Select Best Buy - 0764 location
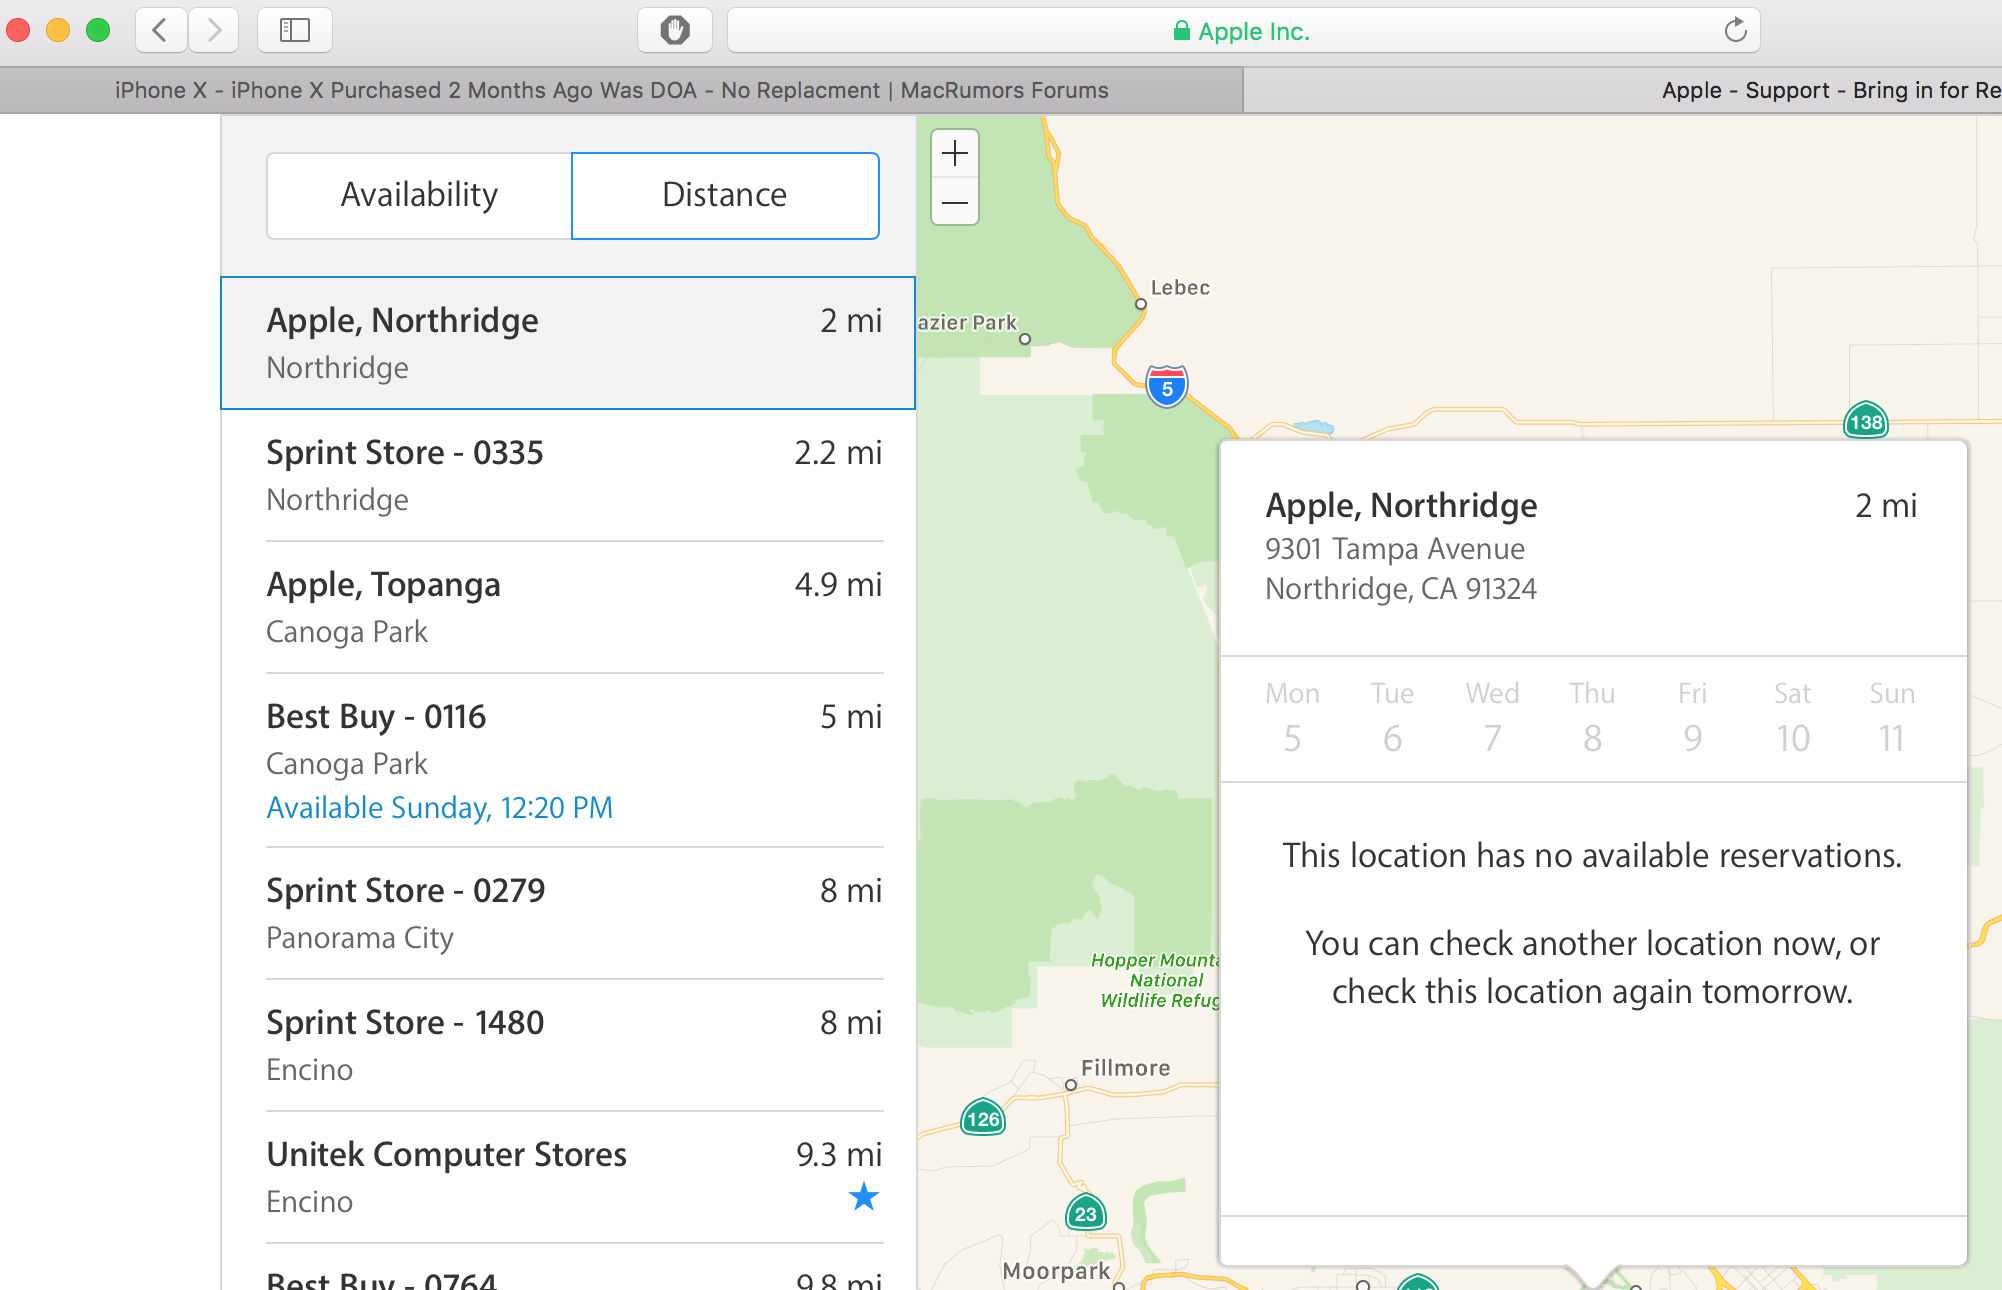This screenshot has height=1290, width=2002. [568, 1268]
